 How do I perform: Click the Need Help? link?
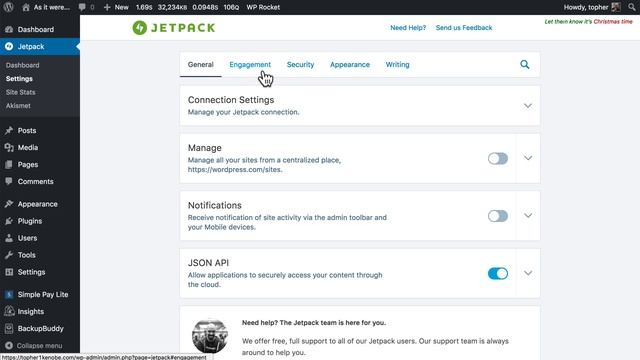click(408, 28)
